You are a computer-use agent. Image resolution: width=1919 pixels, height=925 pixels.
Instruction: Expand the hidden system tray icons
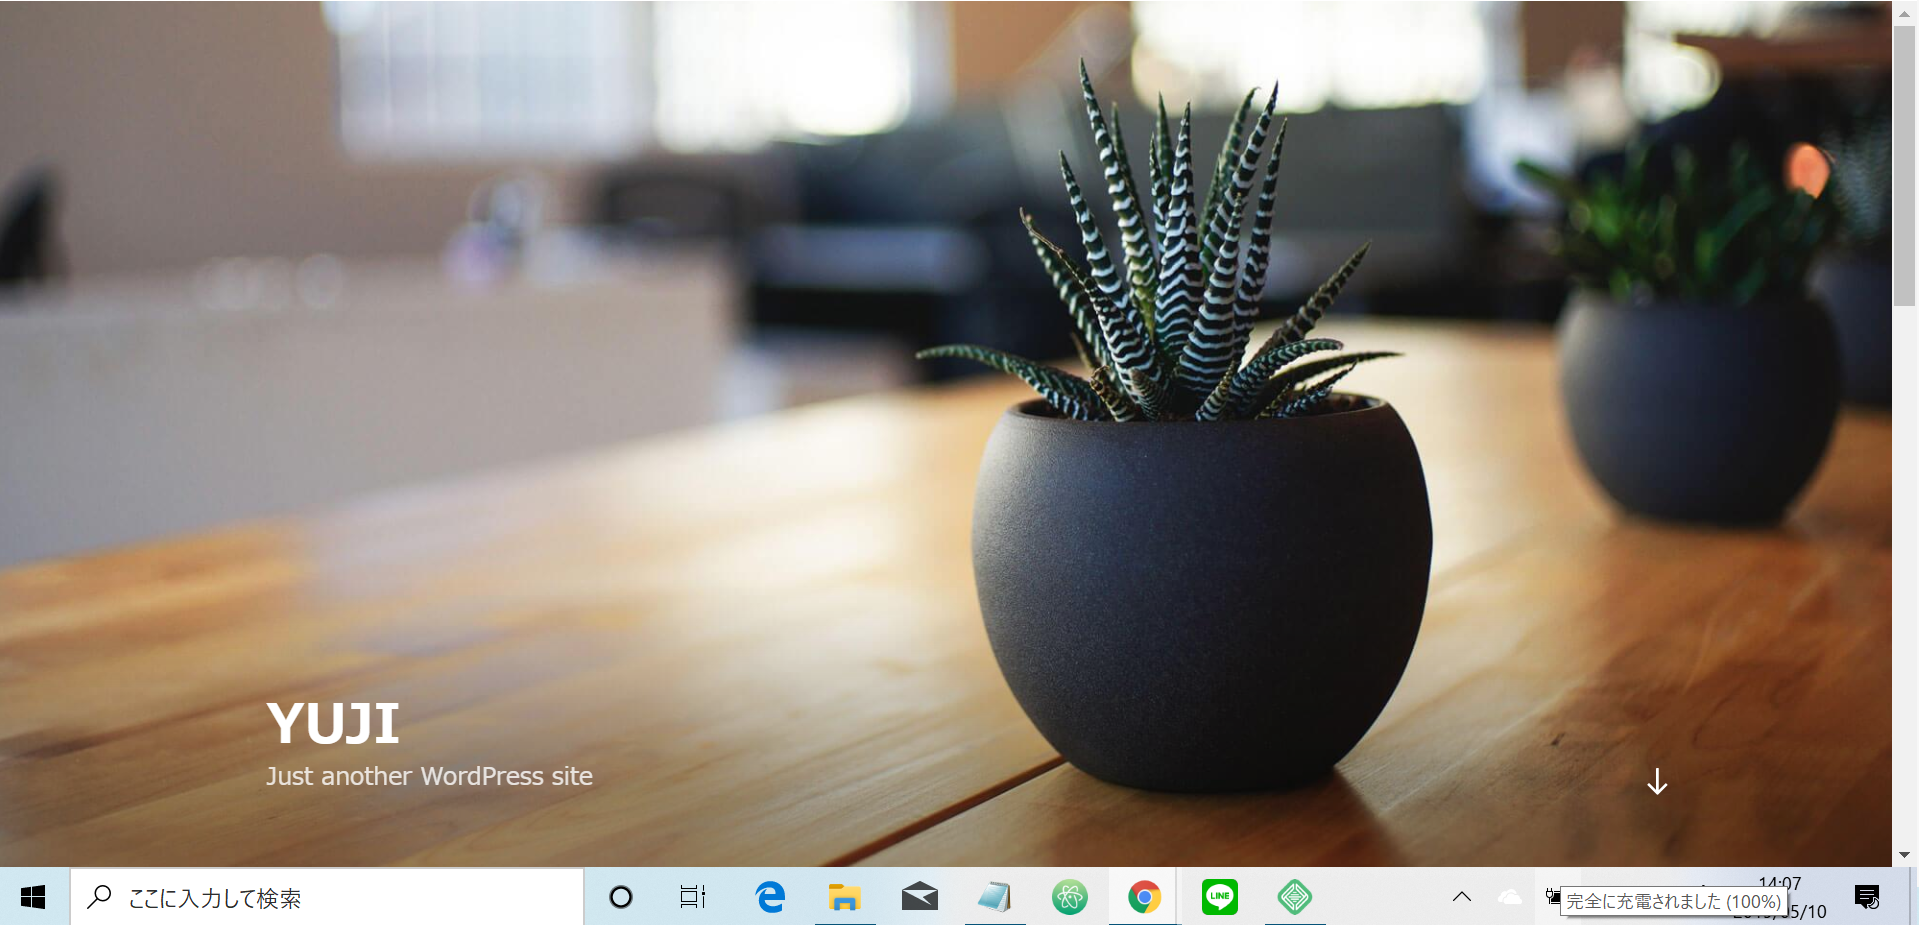pyautogui.click(x=1461, y=897)
